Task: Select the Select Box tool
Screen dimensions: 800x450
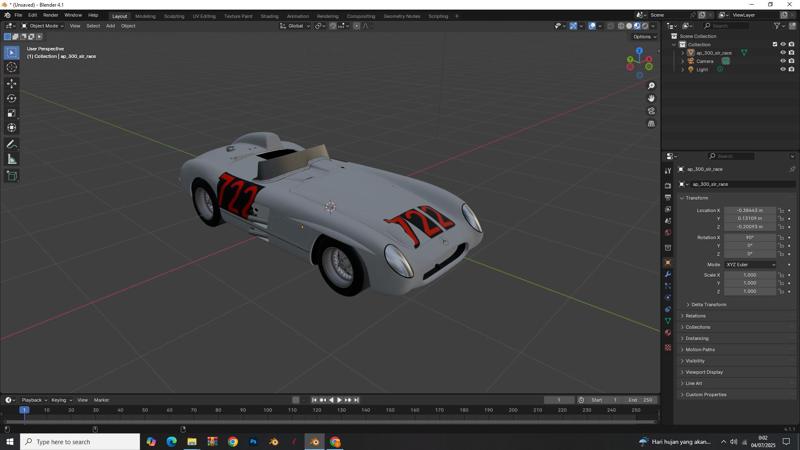Action: pyautogui.click(x=11, y=53)
